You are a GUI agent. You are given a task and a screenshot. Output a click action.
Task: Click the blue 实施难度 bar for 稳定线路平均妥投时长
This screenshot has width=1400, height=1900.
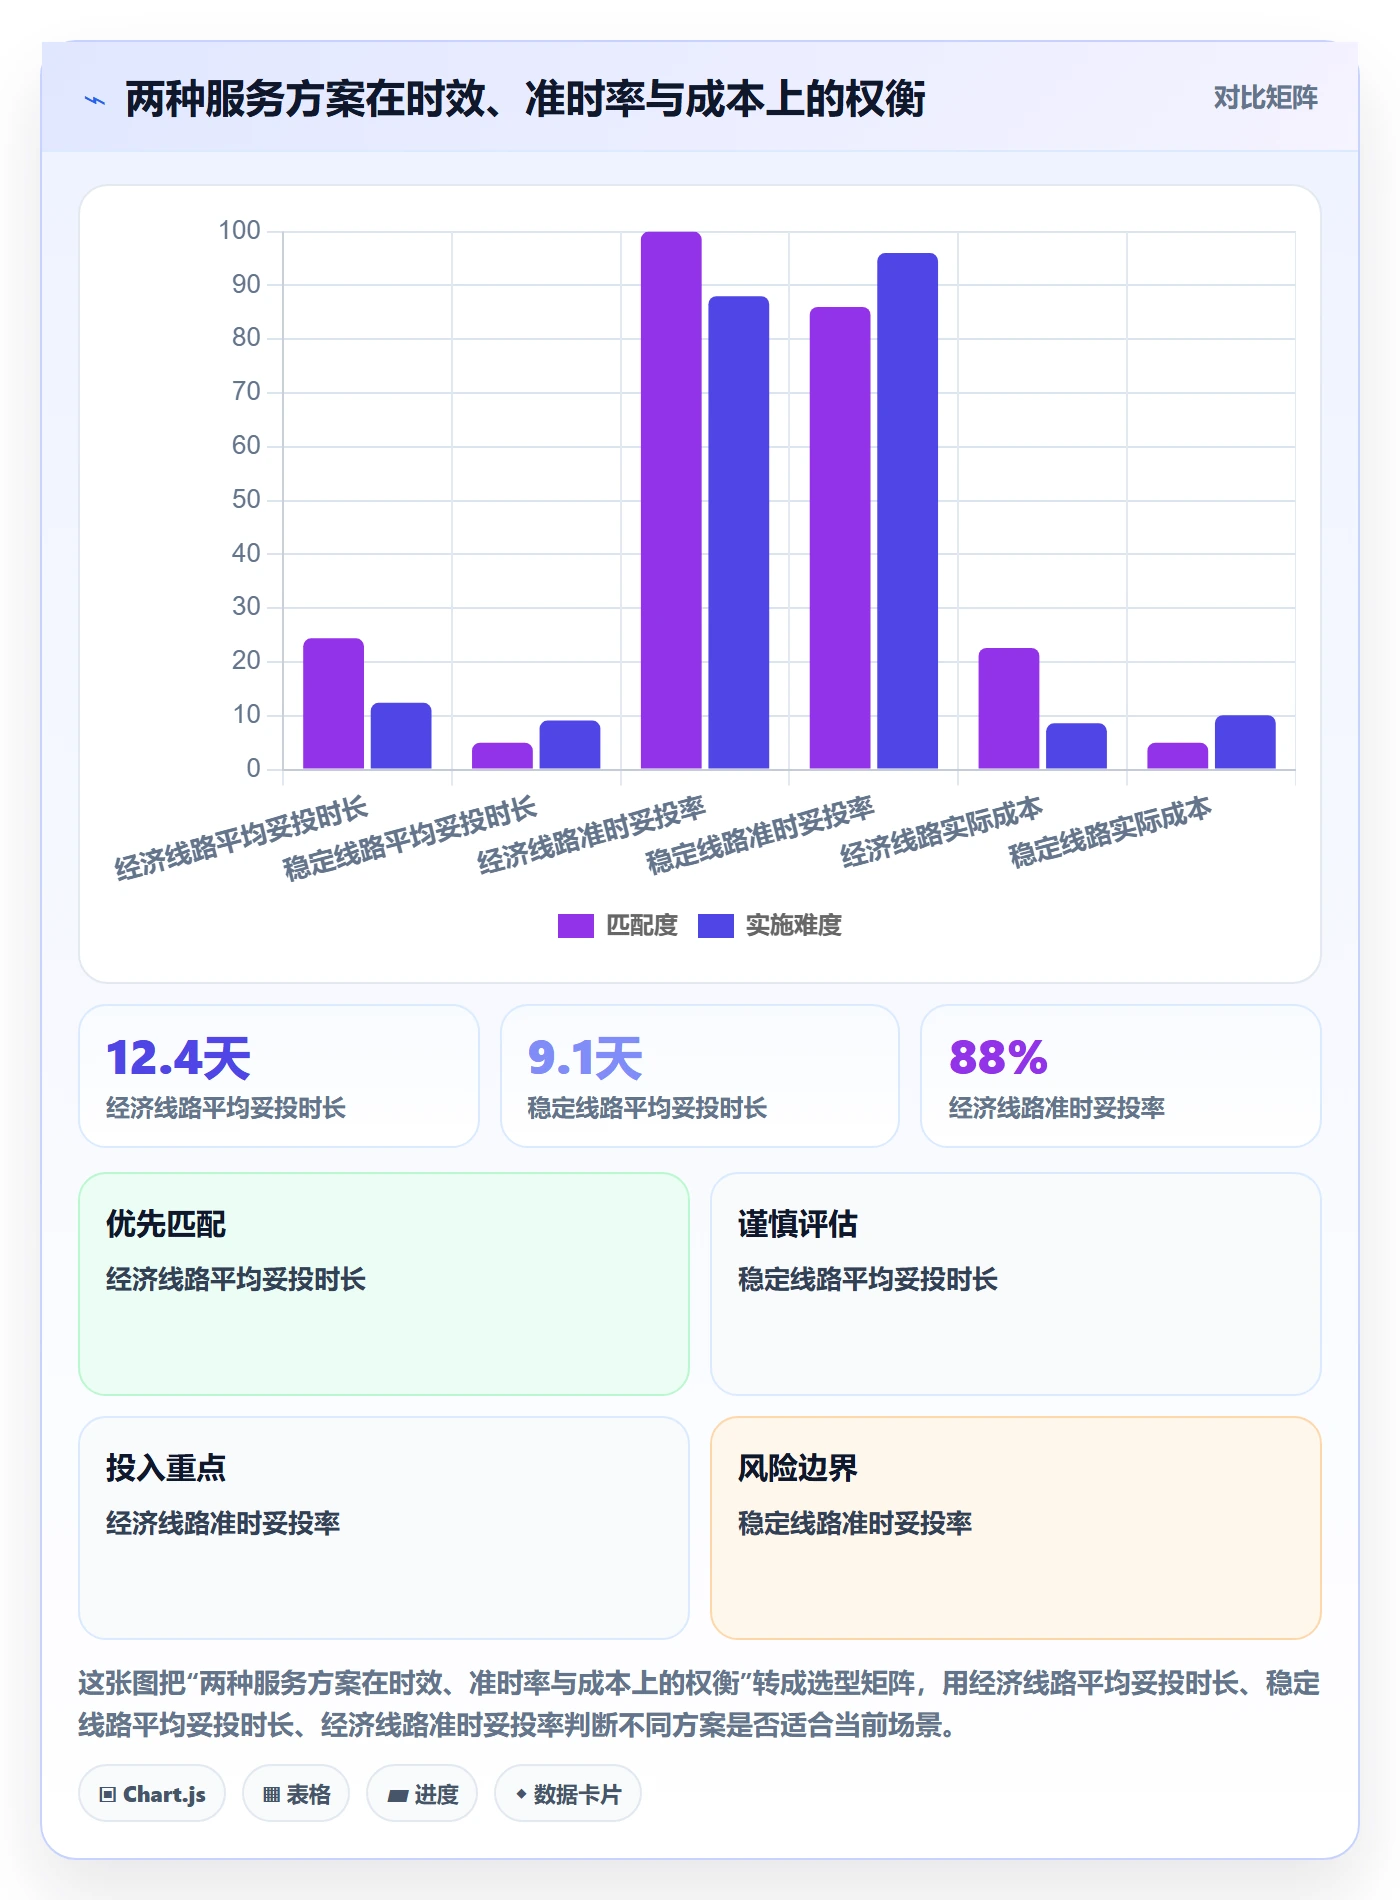click(570, 745)
